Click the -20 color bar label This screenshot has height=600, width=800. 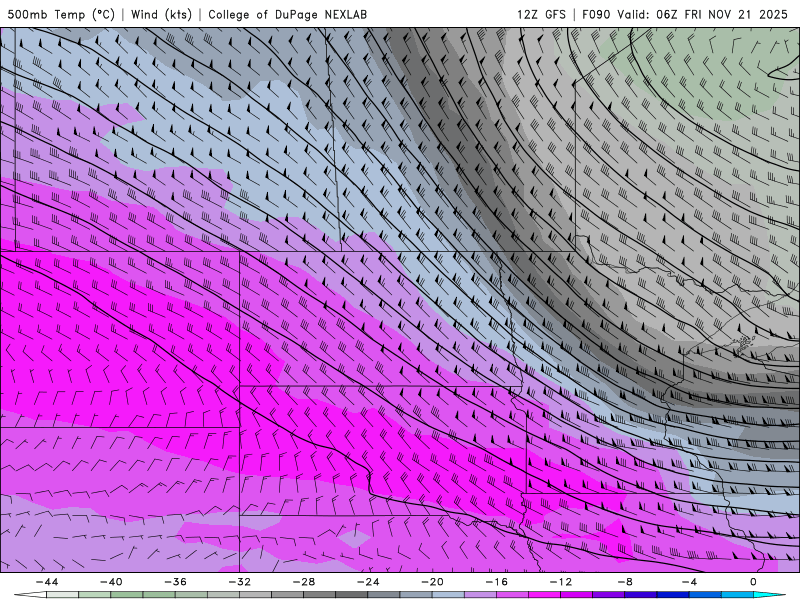(433, 582)
